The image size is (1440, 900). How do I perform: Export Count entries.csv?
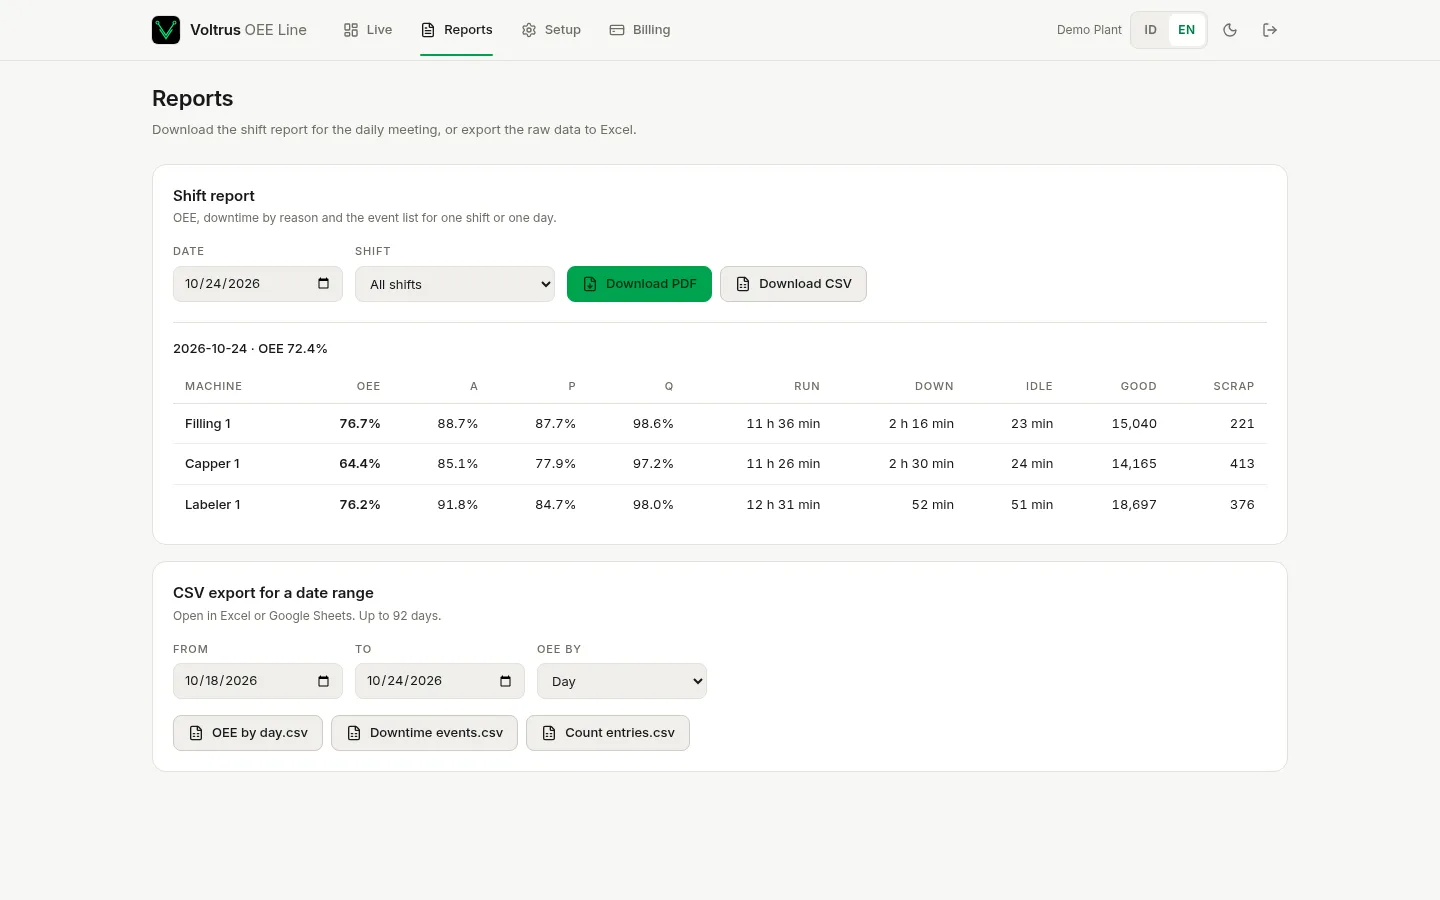click(x=608, y=733)
